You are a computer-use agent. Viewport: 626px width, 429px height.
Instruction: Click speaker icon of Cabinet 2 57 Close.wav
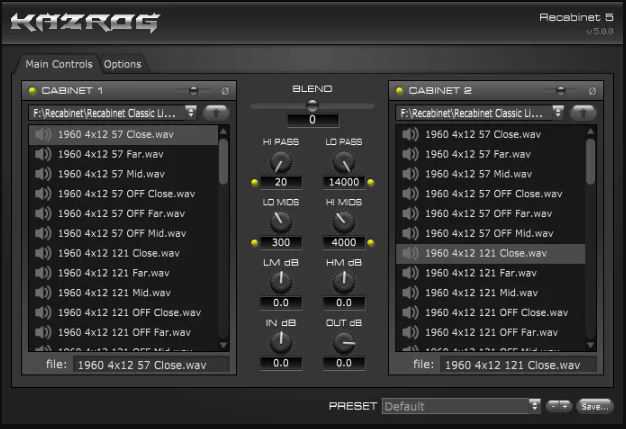point(410,134)
